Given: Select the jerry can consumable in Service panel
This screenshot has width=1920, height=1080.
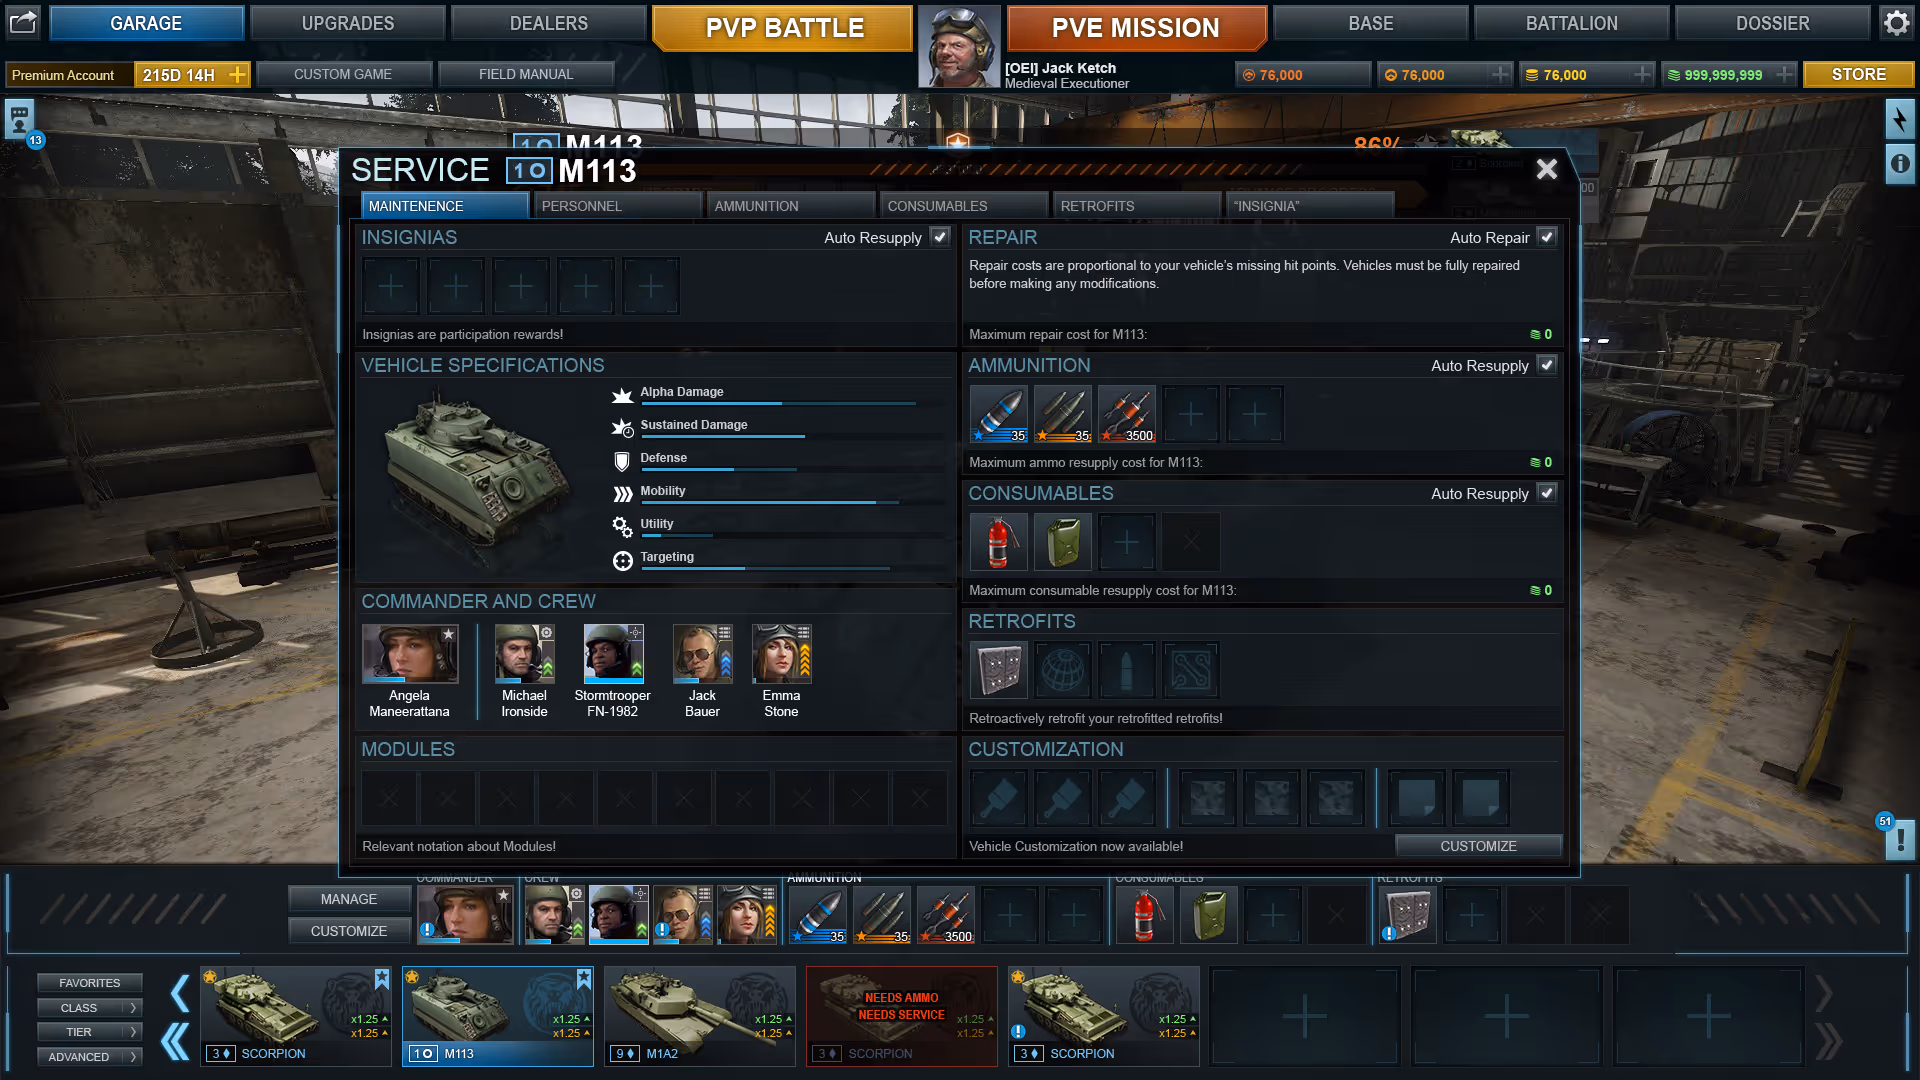Looking at the screenshot, I should 1062,542.
